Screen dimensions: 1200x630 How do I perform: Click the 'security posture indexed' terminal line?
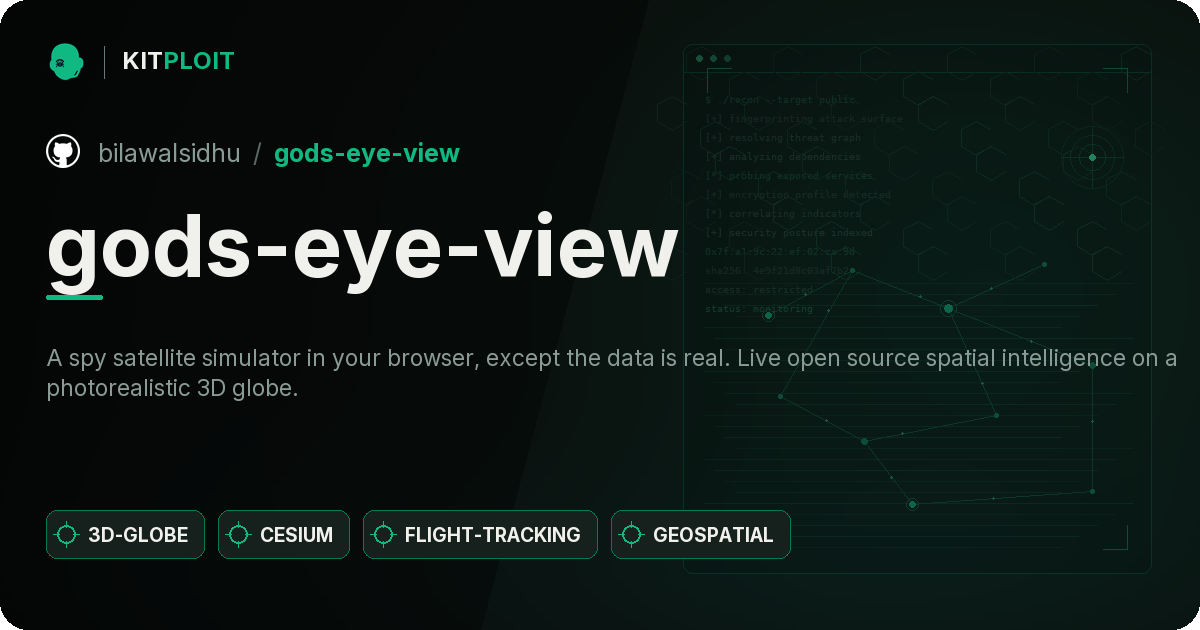pyautogui.click(x=789, y=233)
